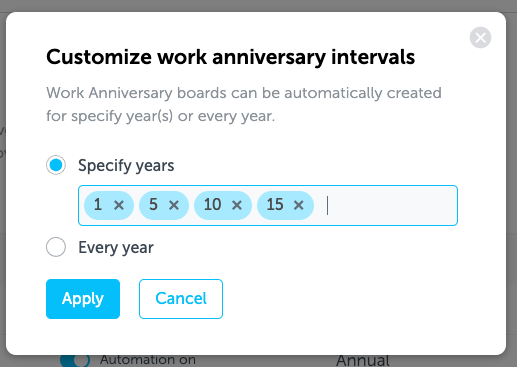Click the number 5 tag chip
The width and height of the screenshot is (517, 367).
pyautogui.click(x=153, y=205)
